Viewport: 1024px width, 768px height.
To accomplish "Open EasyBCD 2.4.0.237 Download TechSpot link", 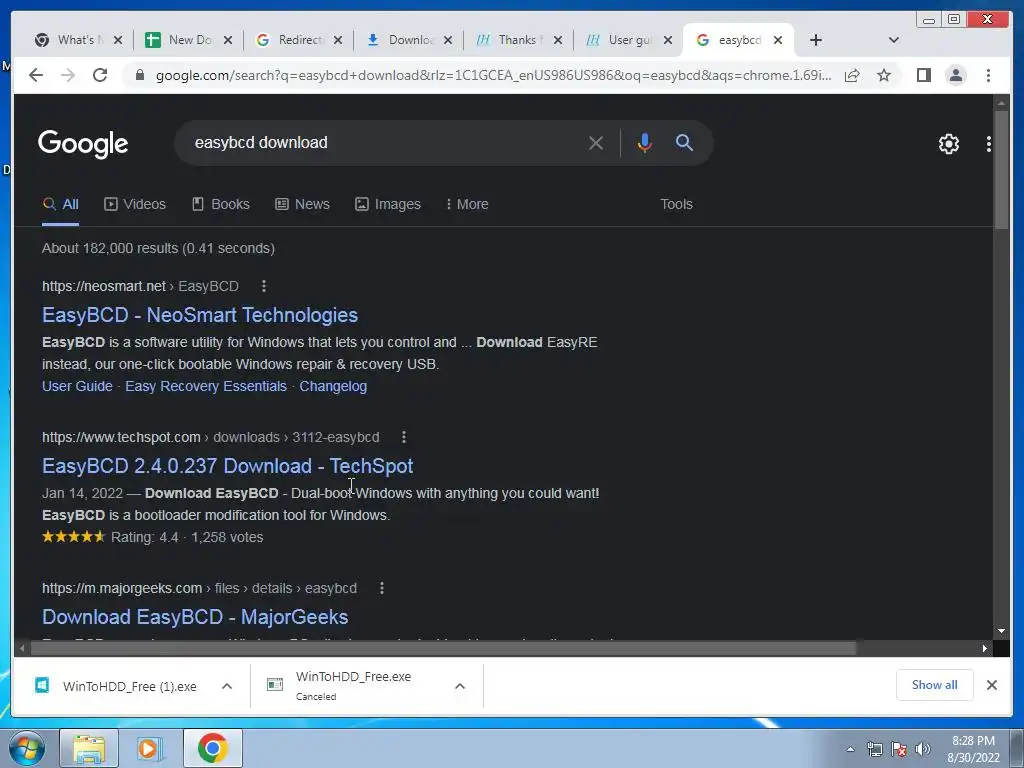I will (227, 466).
